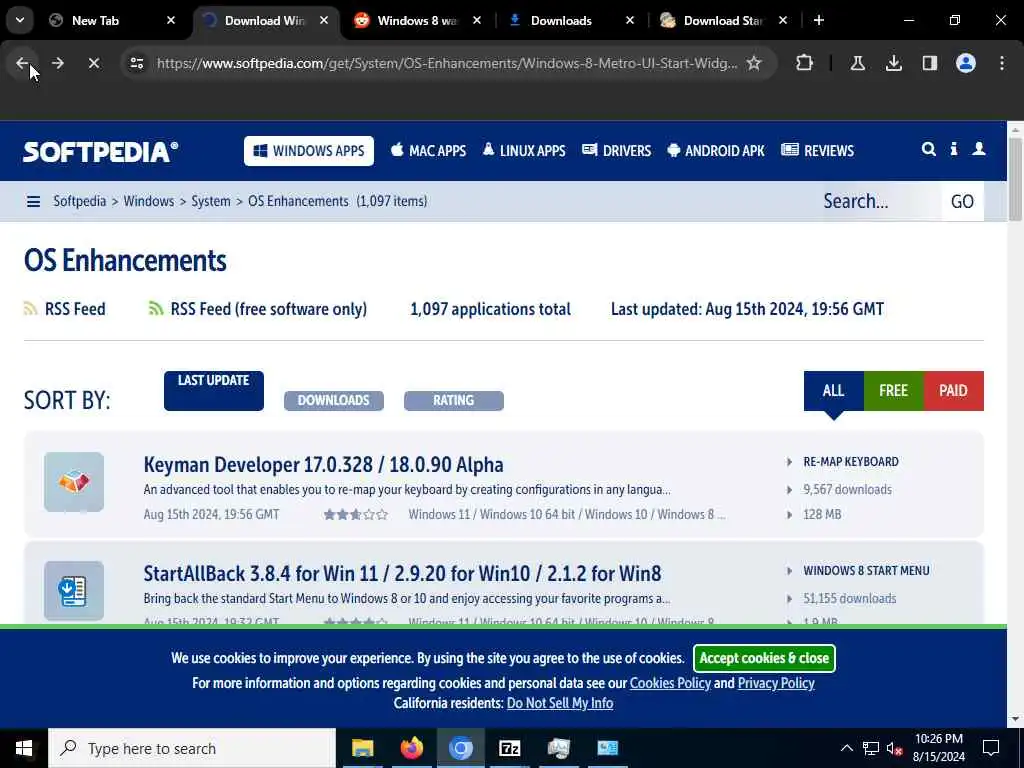Click the GO search button
The height and width of the screenshot is (768, 1024).
pyautogui.click(x=962, y=202)
